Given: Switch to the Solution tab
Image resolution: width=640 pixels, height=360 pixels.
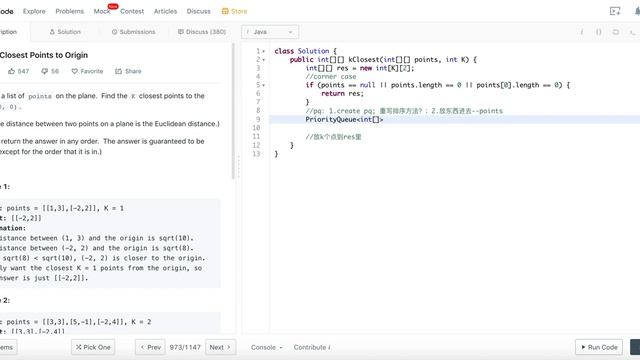Looking at the screenshot, I should [65, 32].
